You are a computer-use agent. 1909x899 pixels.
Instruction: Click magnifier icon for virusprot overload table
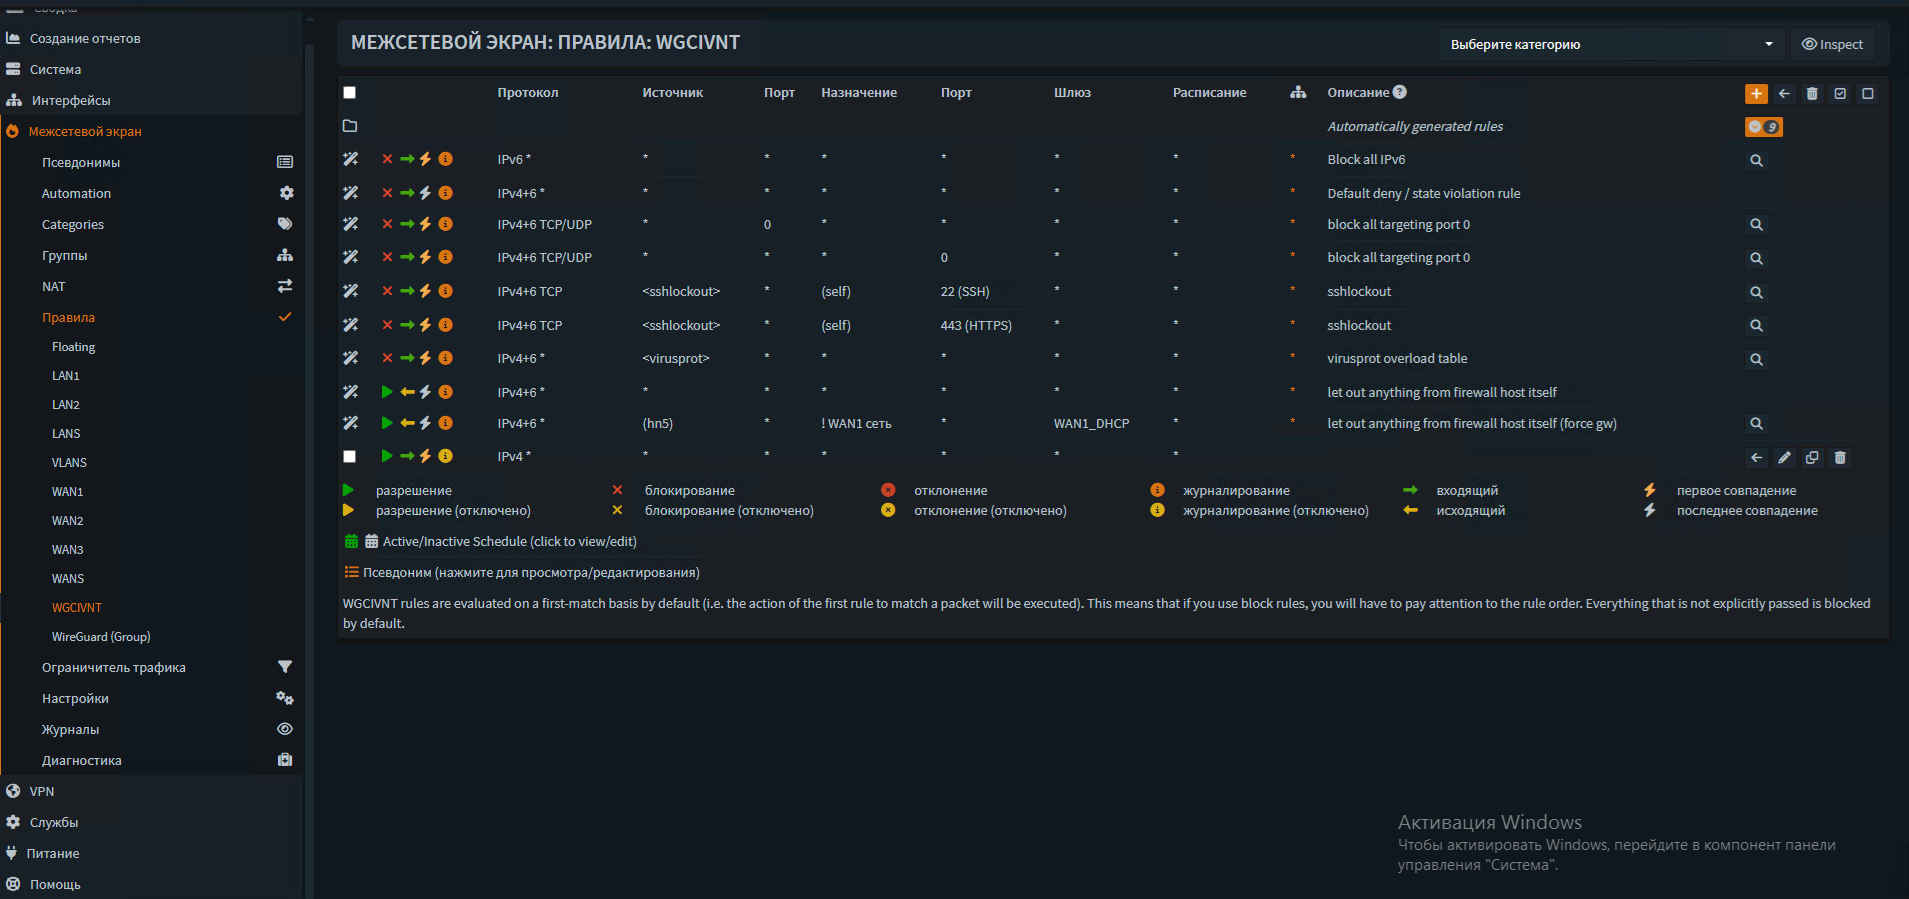1756,360
